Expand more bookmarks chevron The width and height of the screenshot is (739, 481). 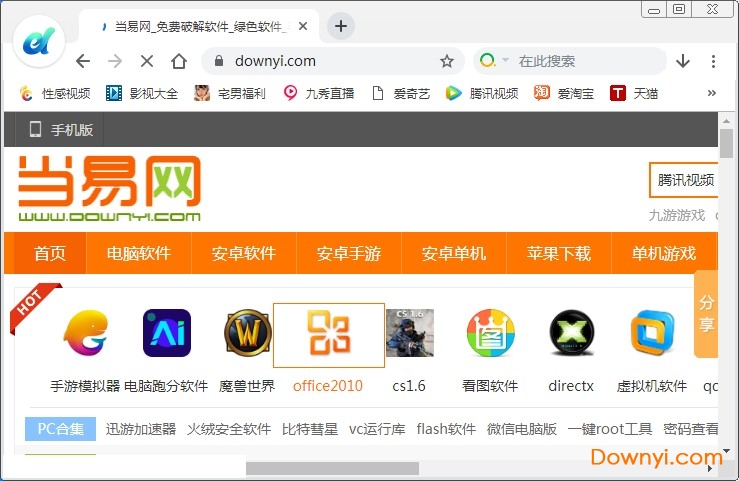pos(712,93)
